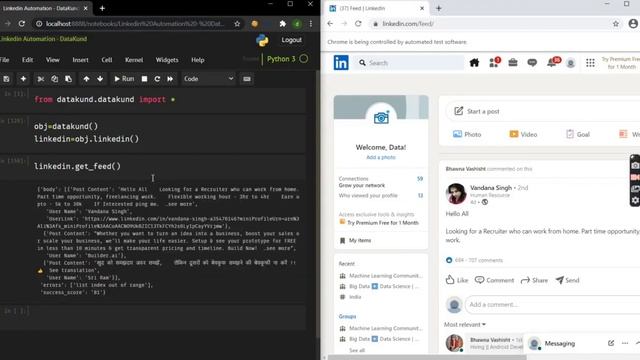Copy the selected cell in Jupyter toolbar

tap(54, 79)
